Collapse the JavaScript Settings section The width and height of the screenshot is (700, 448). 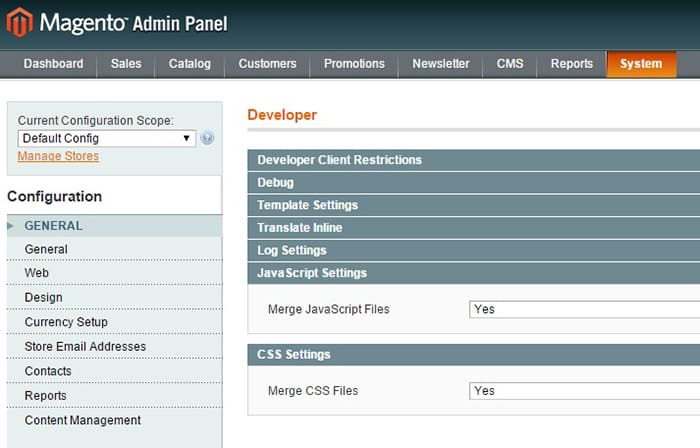(311, 273)
